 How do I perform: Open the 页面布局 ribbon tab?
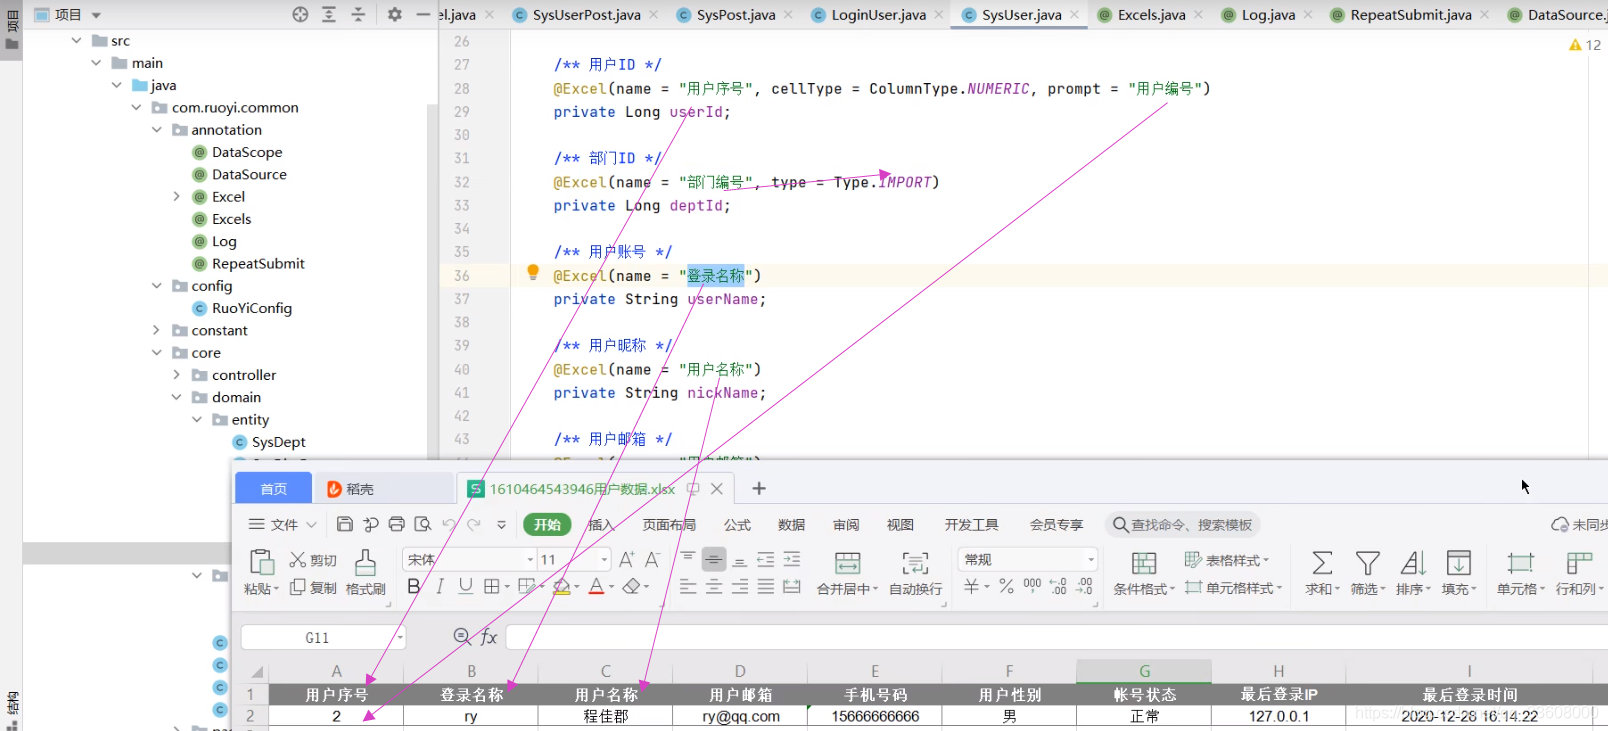click(x=669, y=524)
